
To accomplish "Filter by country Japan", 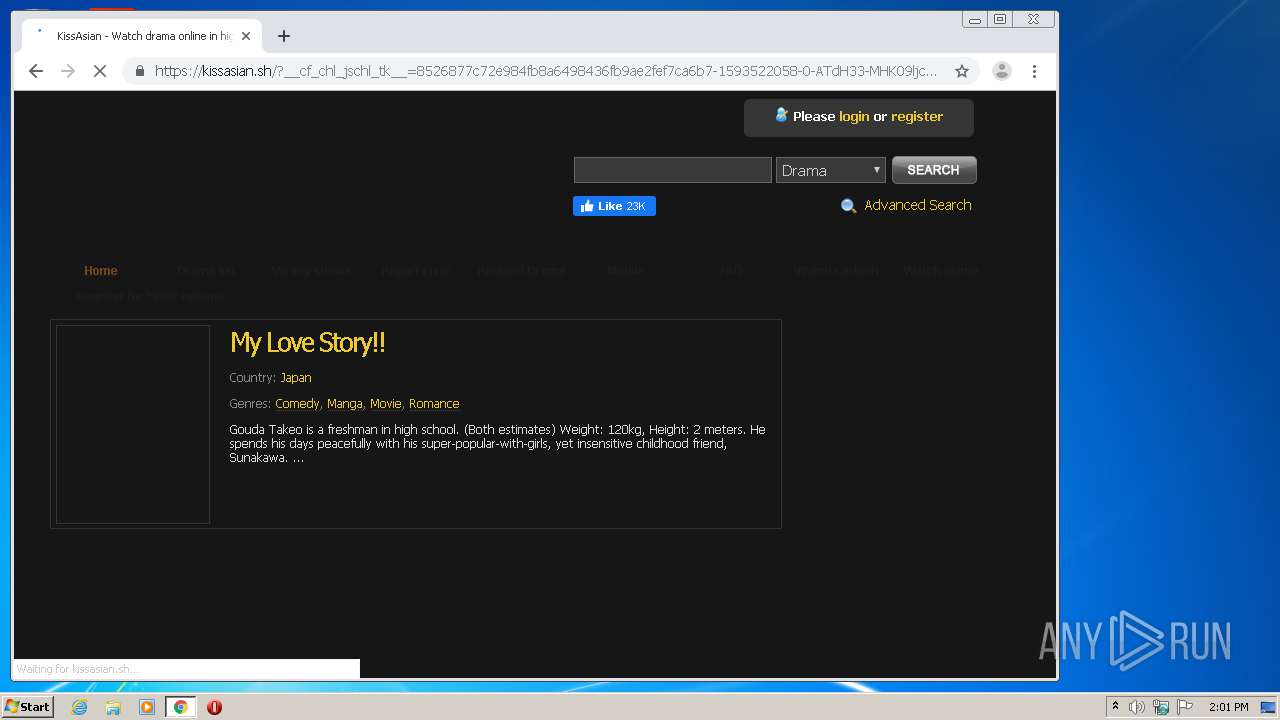I will pos(296,378).
